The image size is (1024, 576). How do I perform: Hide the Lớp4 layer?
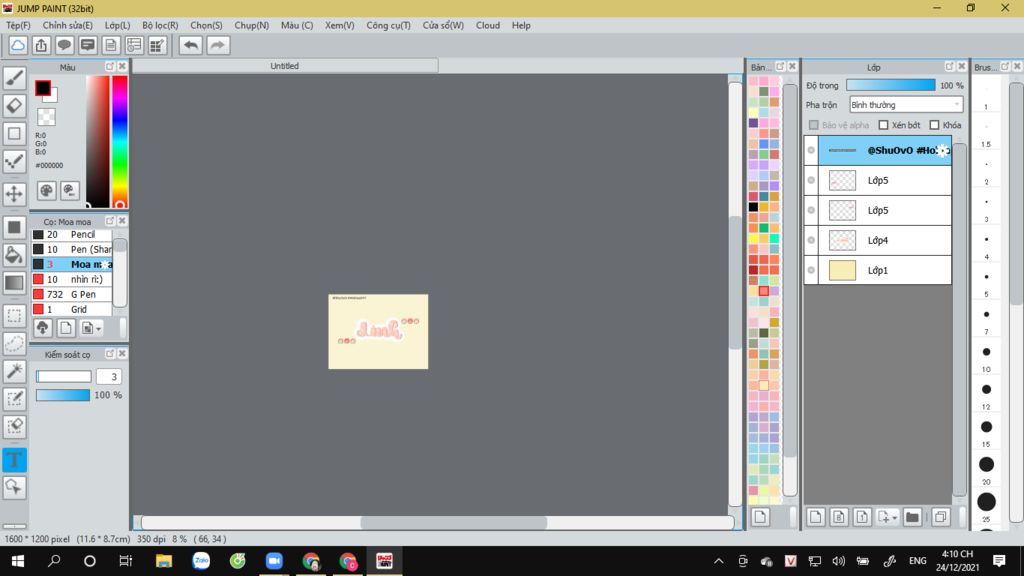pyautogui.click(x=811, y=240)
